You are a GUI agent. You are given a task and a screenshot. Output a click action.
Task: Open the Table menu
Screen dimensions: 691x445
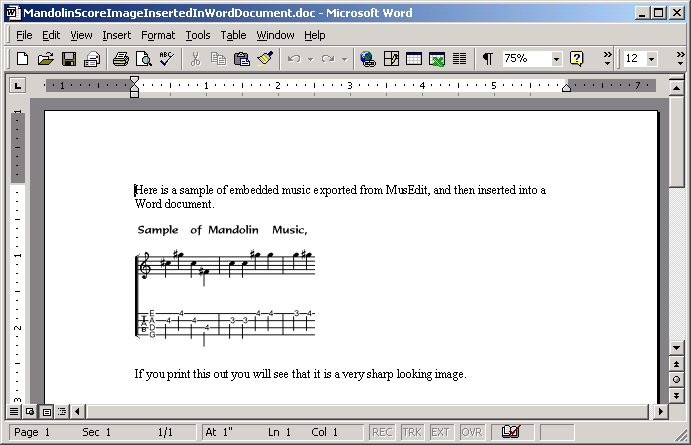(x=233, y=35)
